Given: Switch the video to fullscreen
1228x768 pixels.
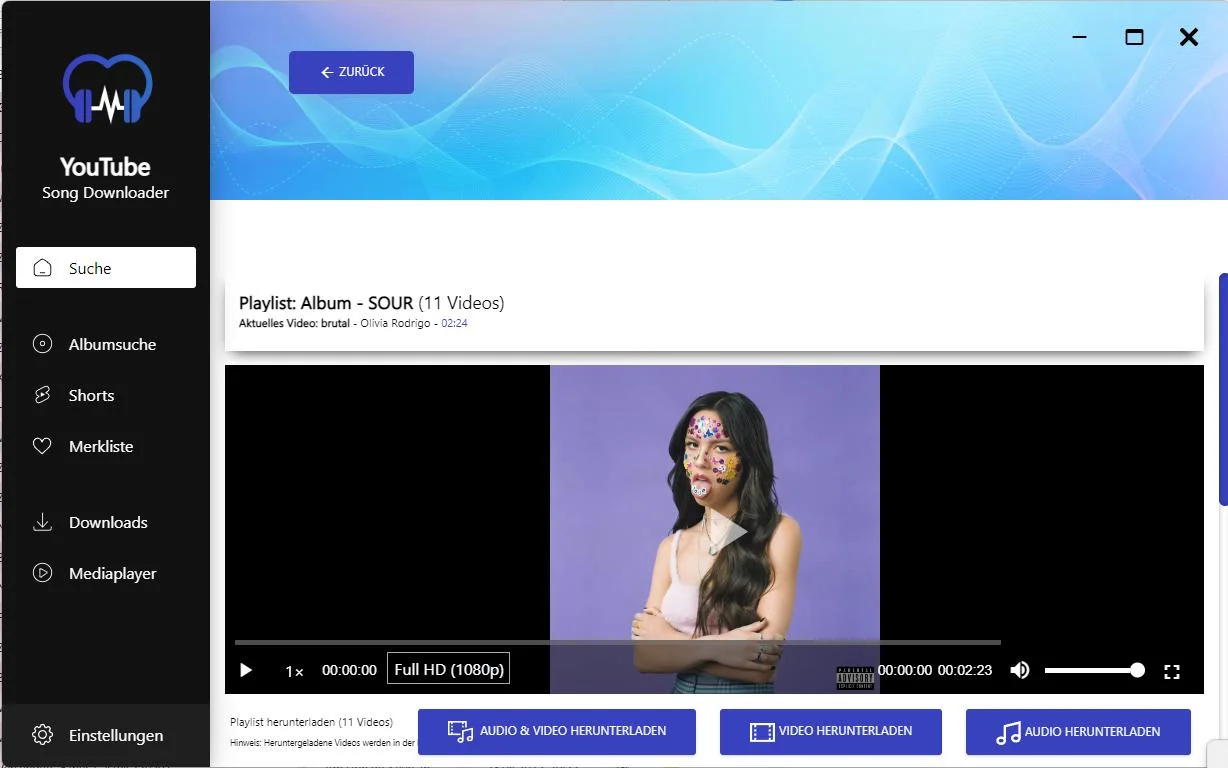Looking at the screenshot, I should pos(1172,671).
